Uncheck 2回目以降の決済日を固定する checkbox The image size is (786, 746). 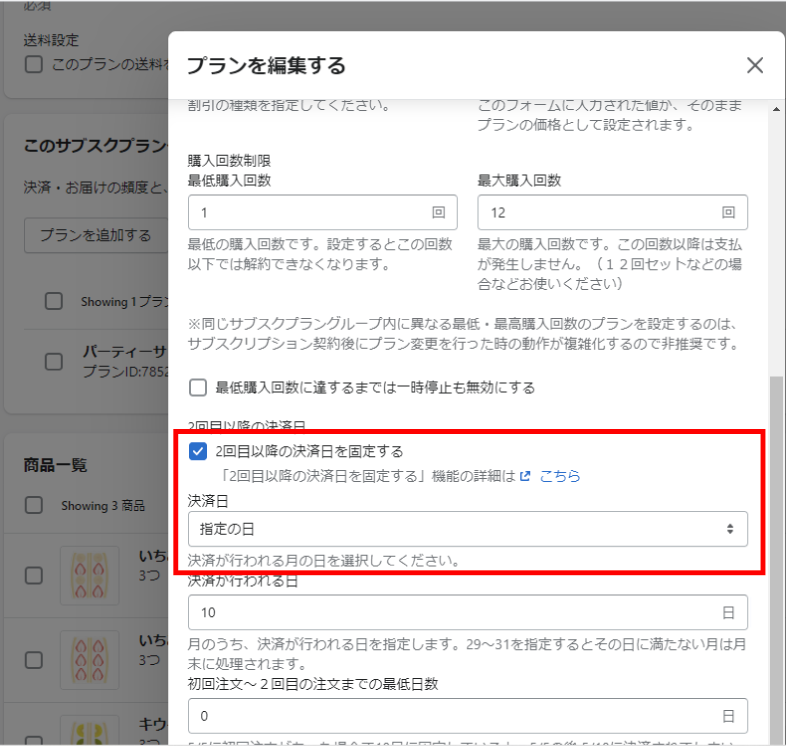[198, 451]
